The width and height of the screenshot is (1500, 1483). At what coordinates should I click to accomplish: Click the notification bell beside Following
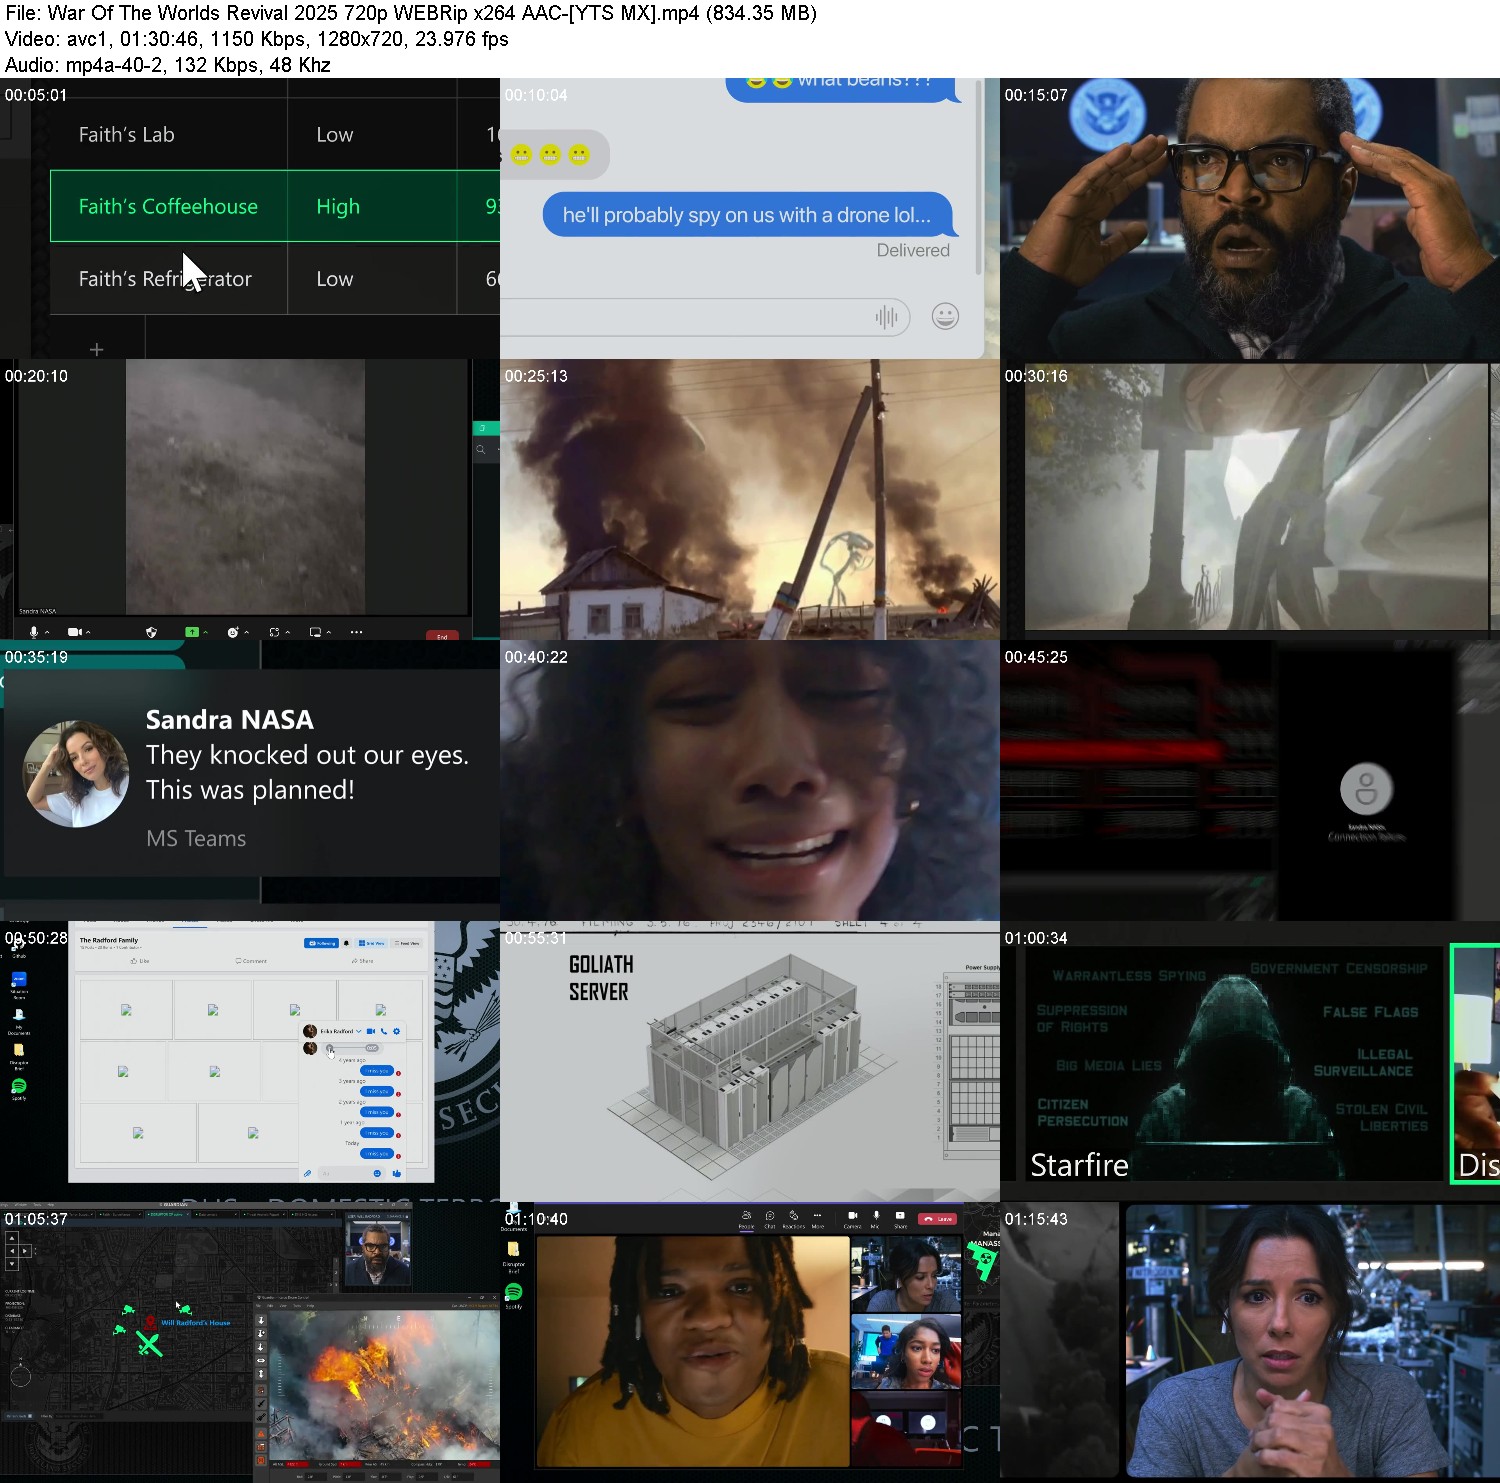pyautogui.click(x=346, y=943)
